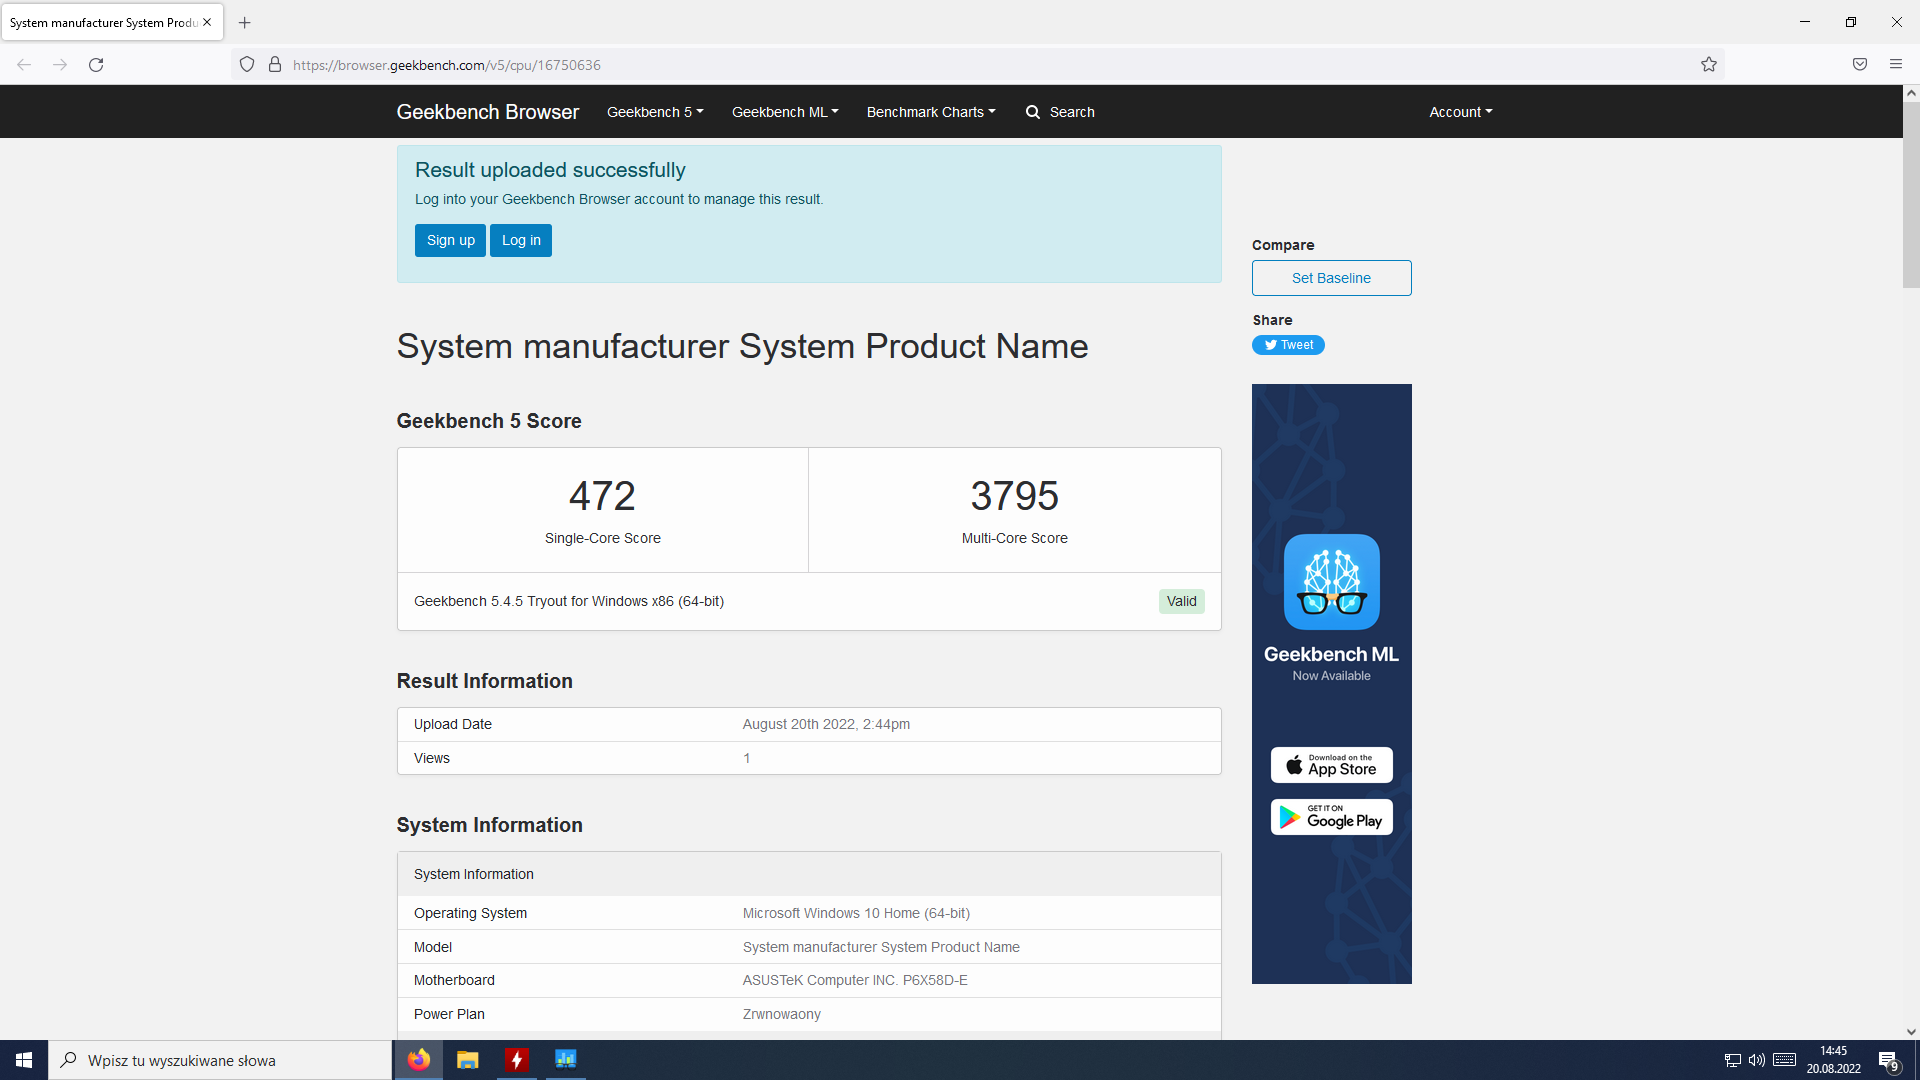Close the System manufacturer tab

click(207, 22)
